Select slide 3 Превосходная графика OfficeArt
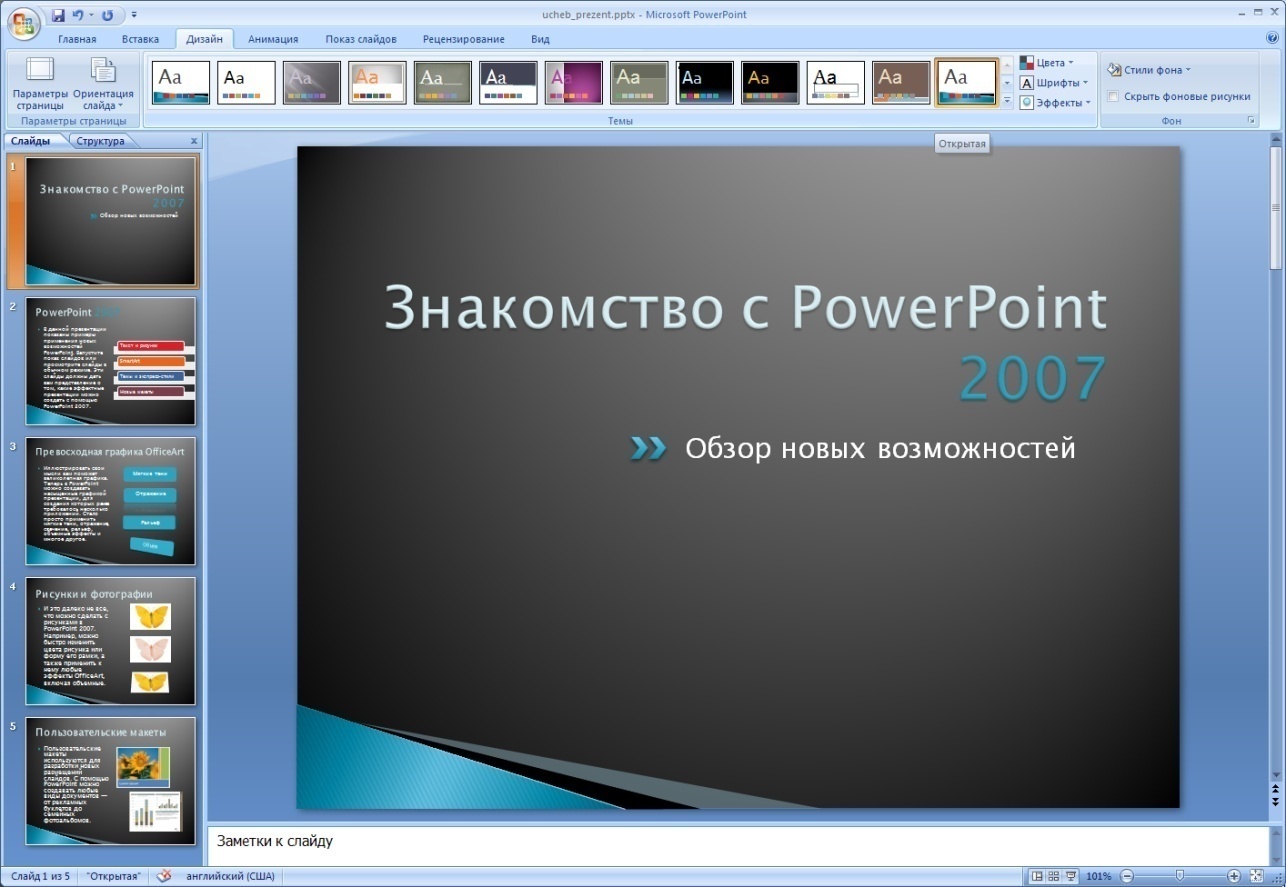Screen dimensions: 1286x887 (110, 501)
